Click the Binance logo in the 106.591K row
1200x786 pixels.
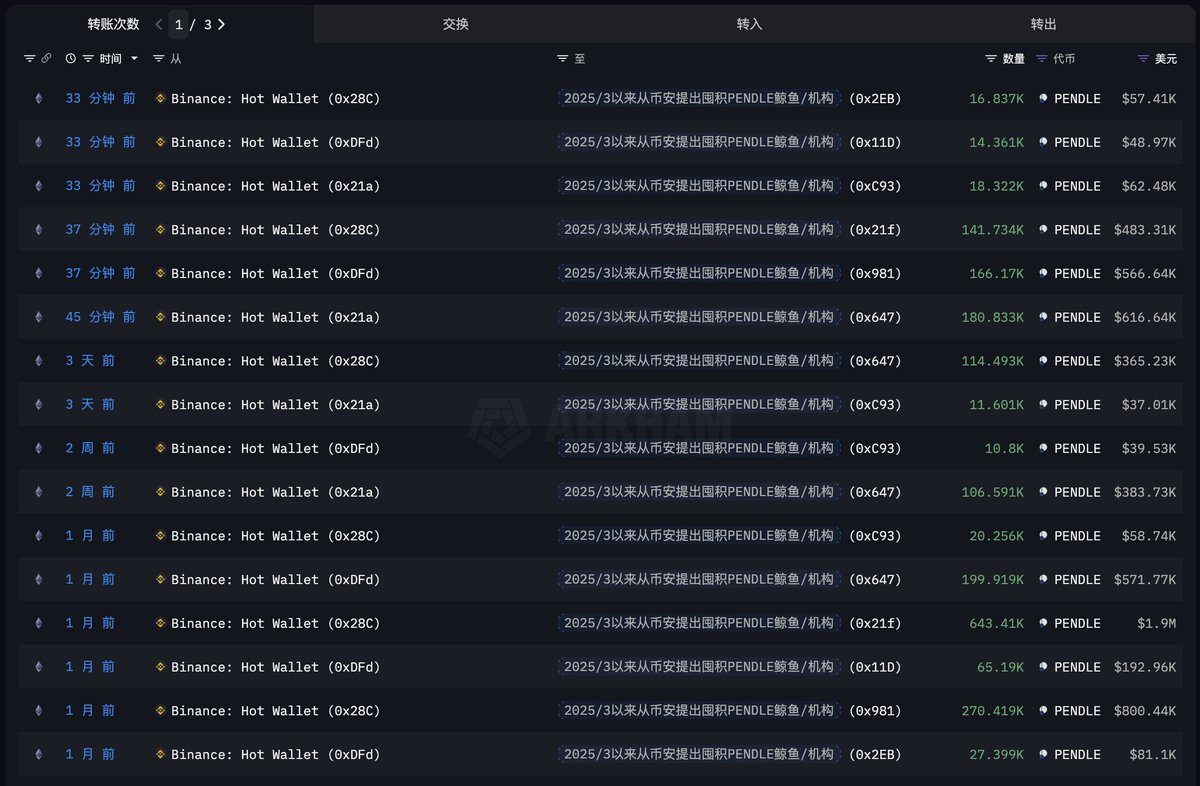tap(160, 492)
